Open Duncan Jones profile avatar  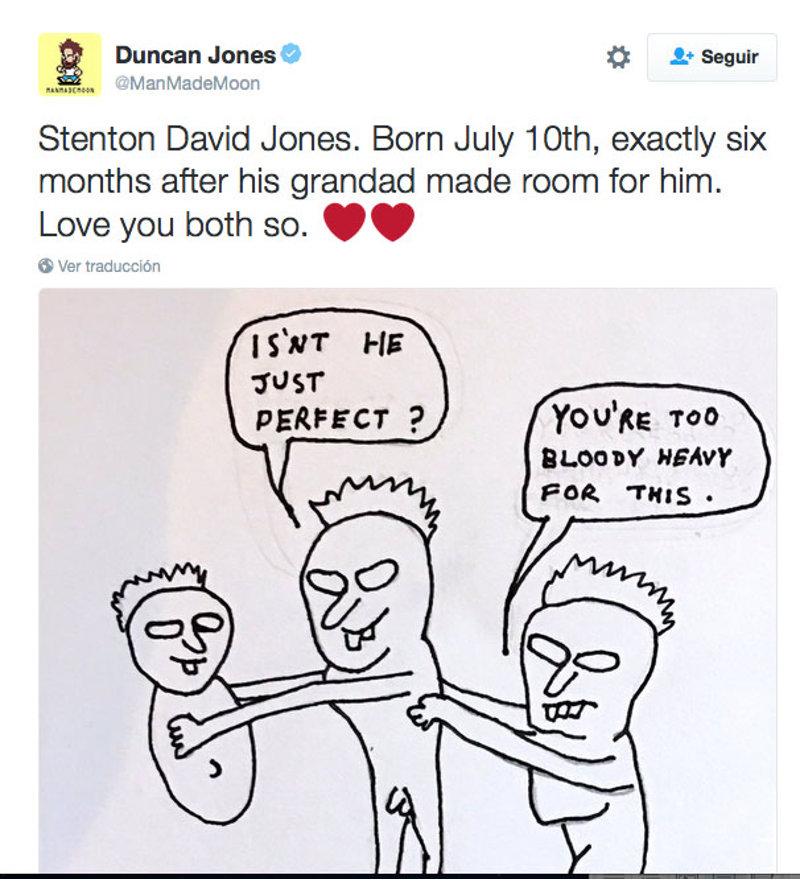coord(69,65)
